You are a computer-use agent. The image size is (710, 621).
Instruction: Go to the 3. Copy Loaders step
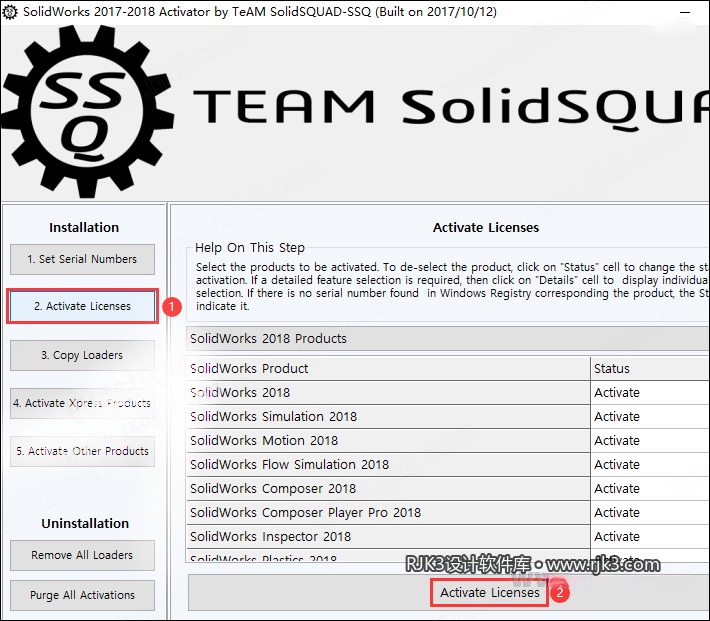(82, 355)
